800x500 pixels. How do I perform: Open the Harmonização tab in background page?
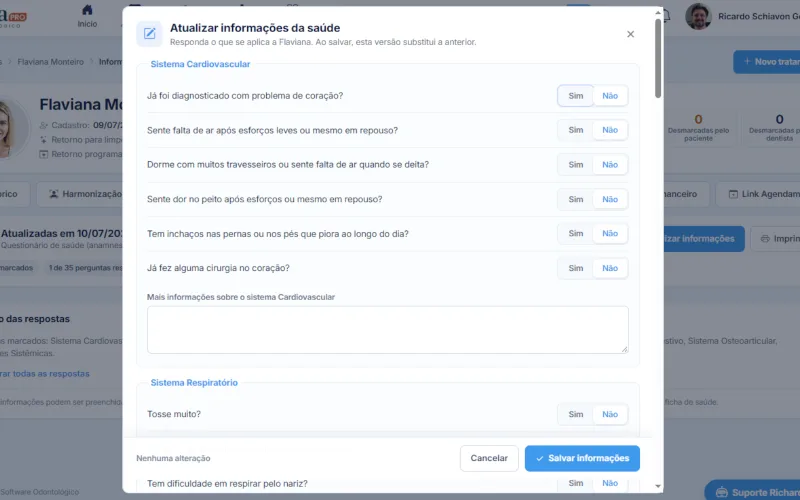(x=80, y=194)
